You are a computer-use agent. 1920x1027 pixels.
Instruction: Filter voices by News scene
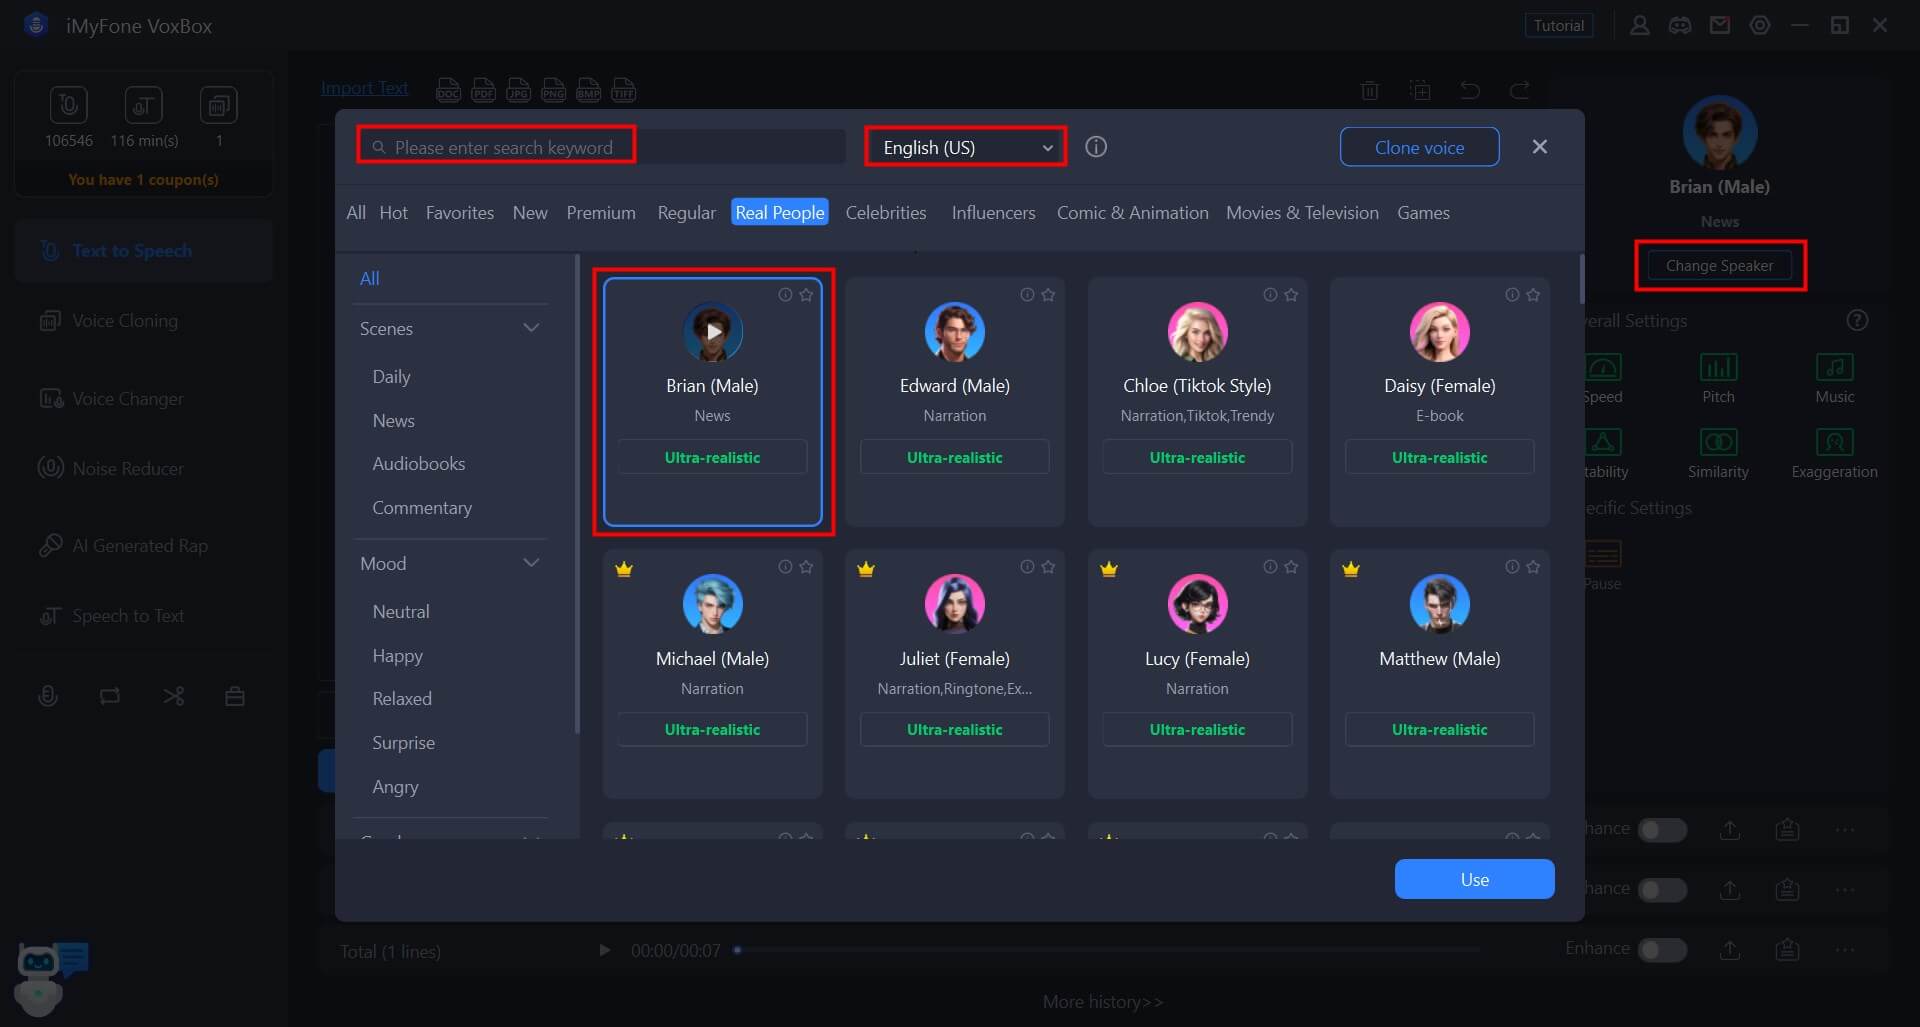393,420
